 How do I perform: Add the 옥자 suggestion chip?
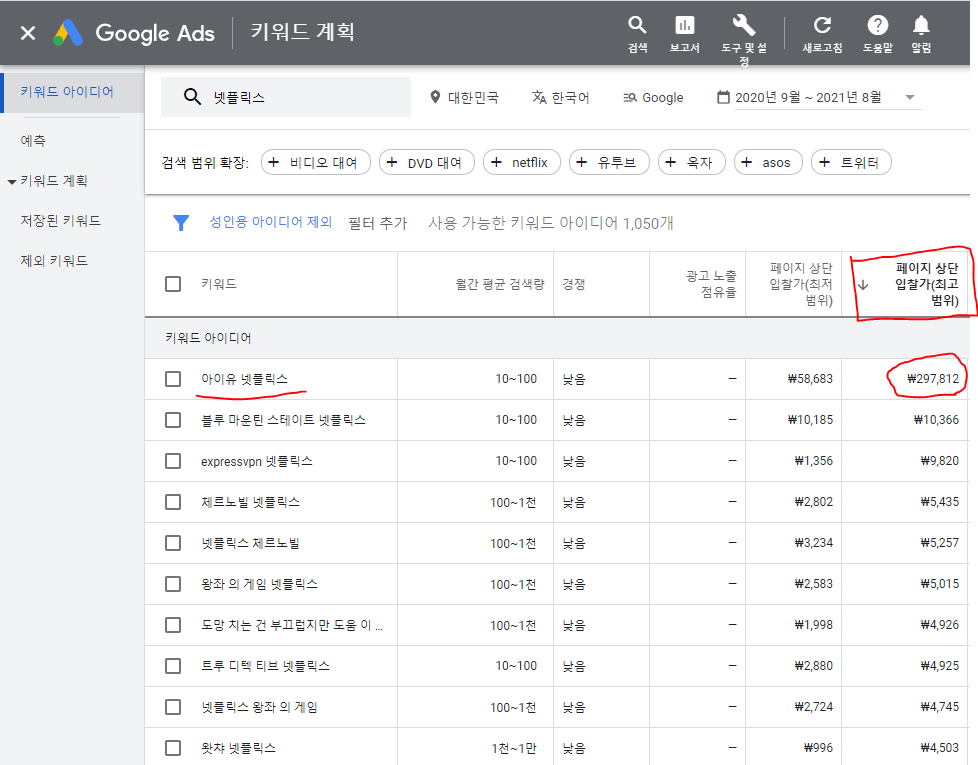[x=692, y=162]
